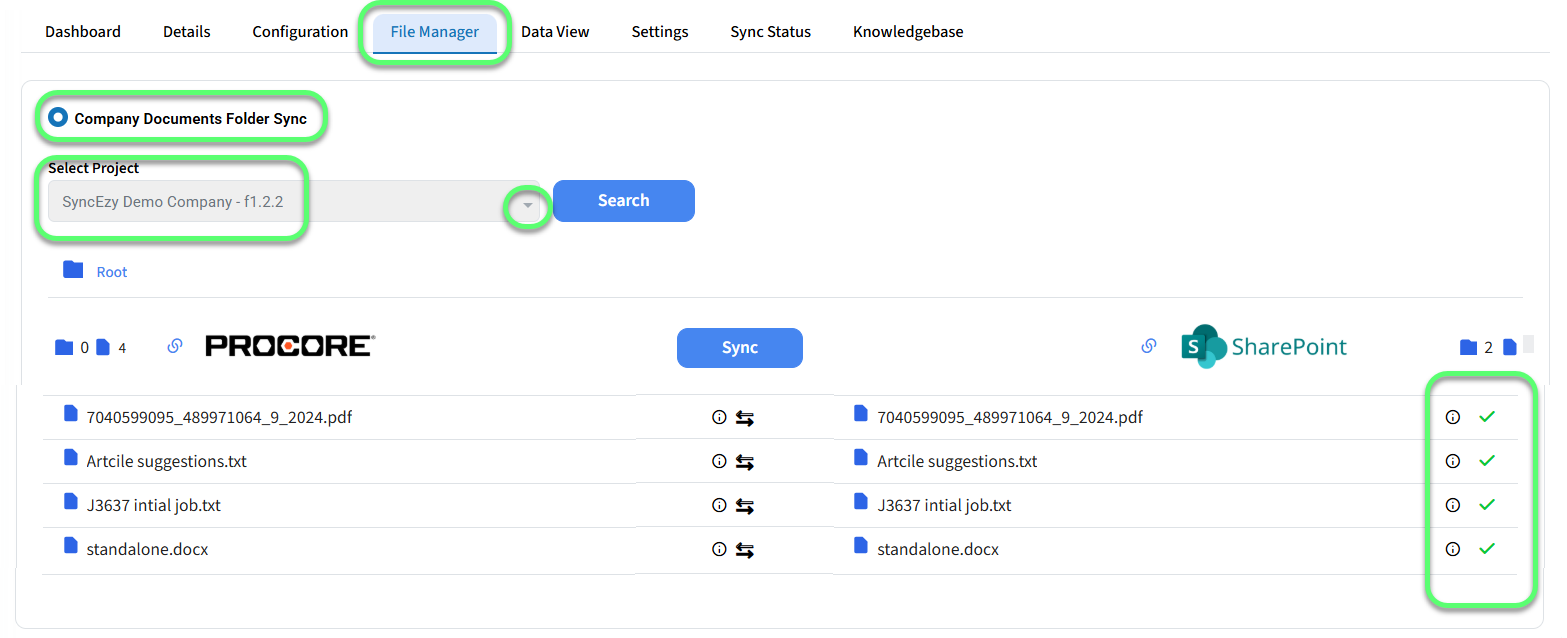This screenshot has height=638, width=1567.
Task: Click info icon in middle of Artcile suggestions.txt row
Action: 718,462
